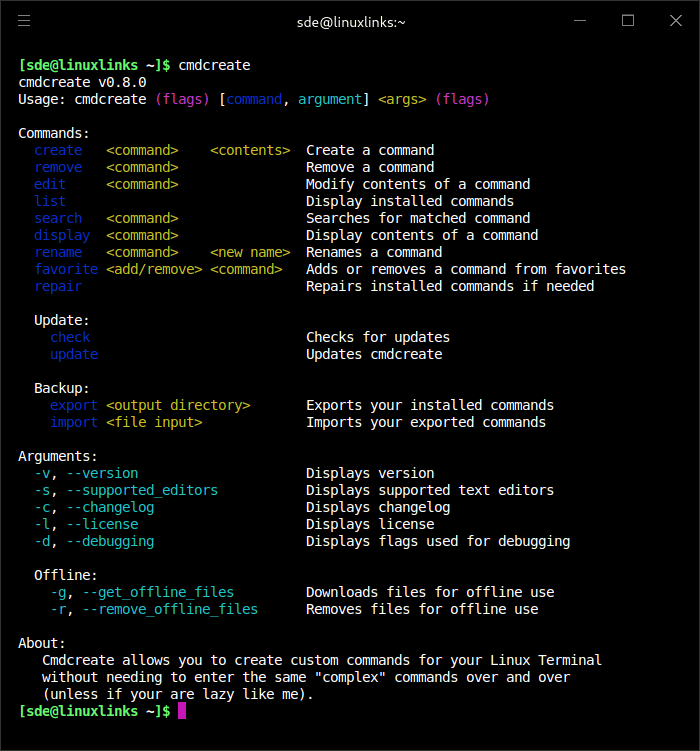Screen dimensions: 700x751
Task: Click the blue 'create' command text
Action: click(x=58, y=151)
